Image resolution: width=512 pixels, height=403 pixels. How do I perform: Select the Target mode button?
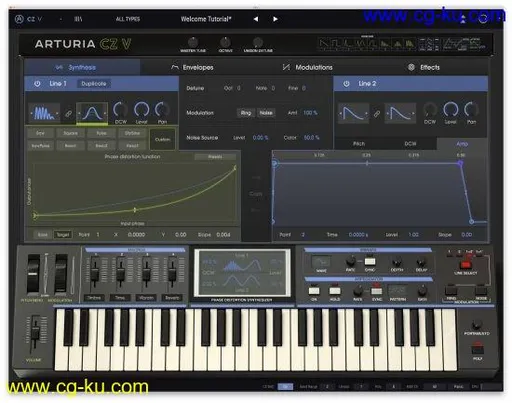[x=63, y=235]
